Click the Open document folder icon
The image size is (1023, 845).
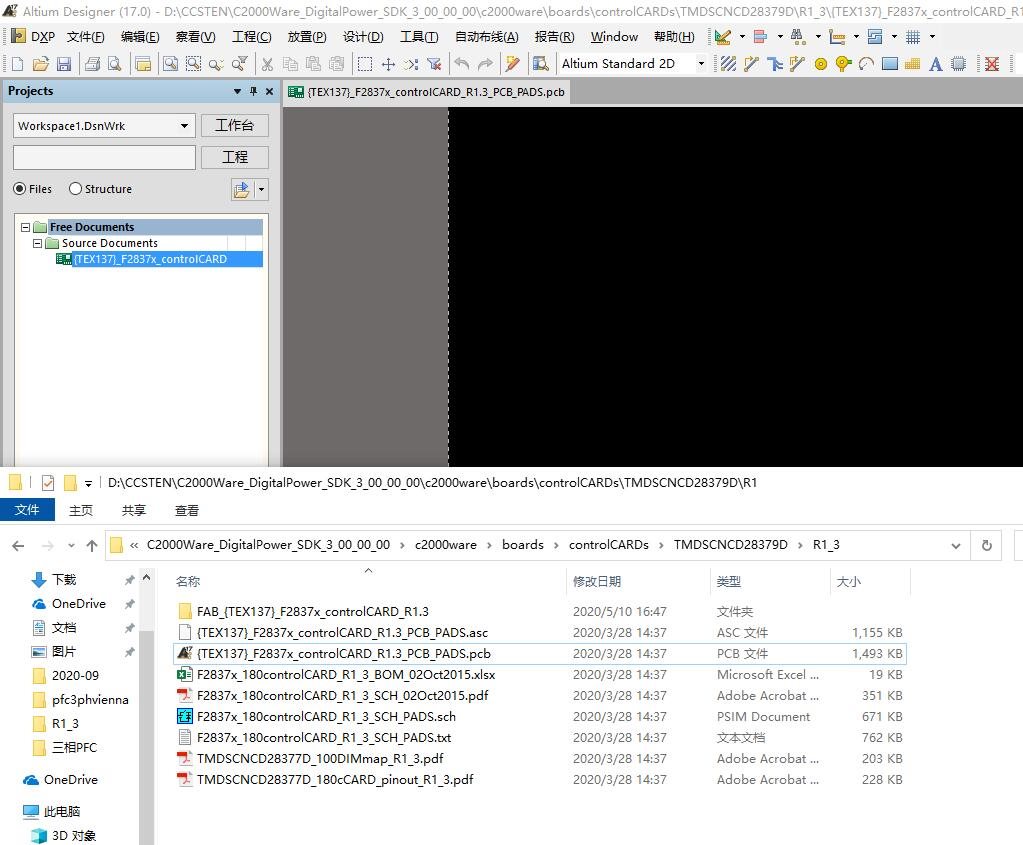tap(40, 63)
